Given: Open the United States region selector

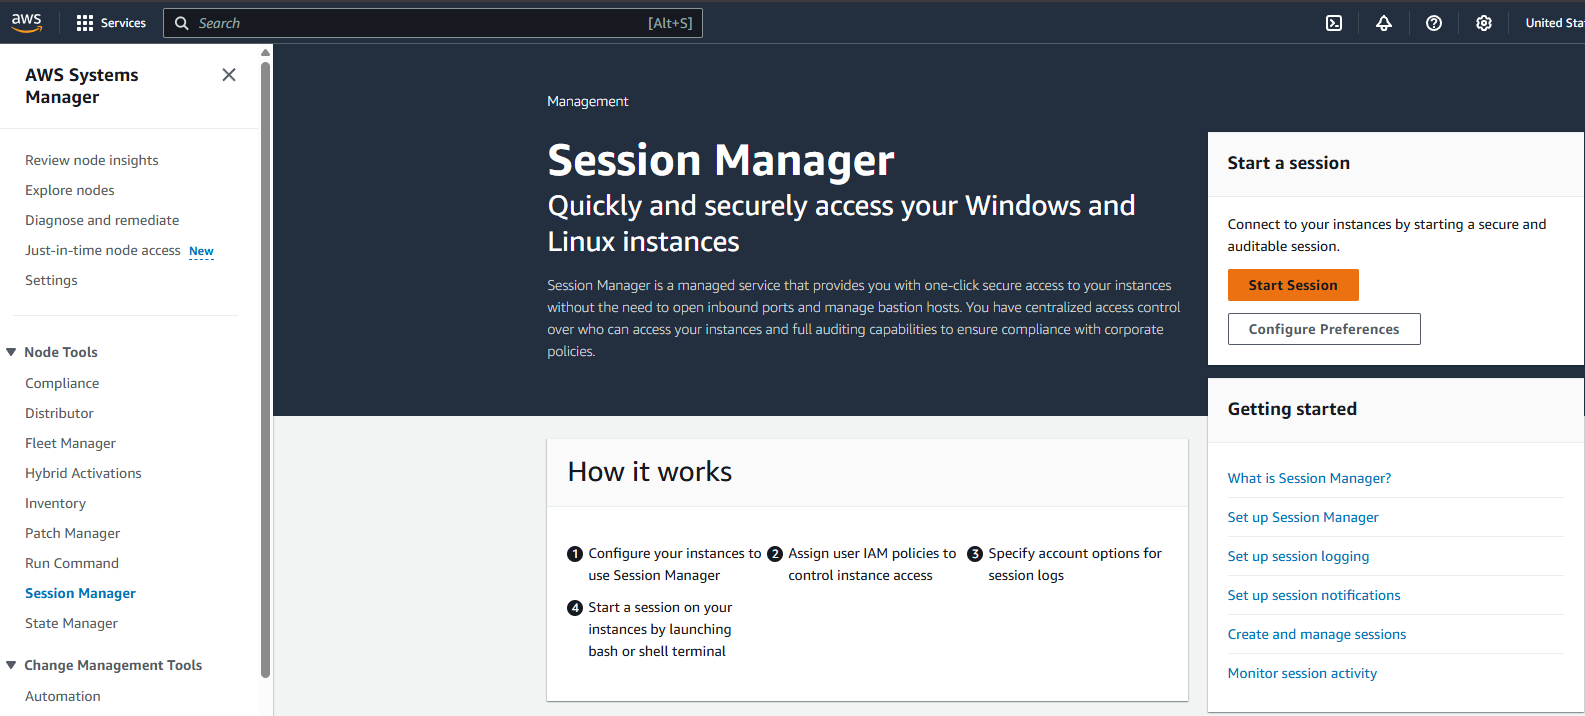Looking at the screenshot, I should (x=1554, y=23).
